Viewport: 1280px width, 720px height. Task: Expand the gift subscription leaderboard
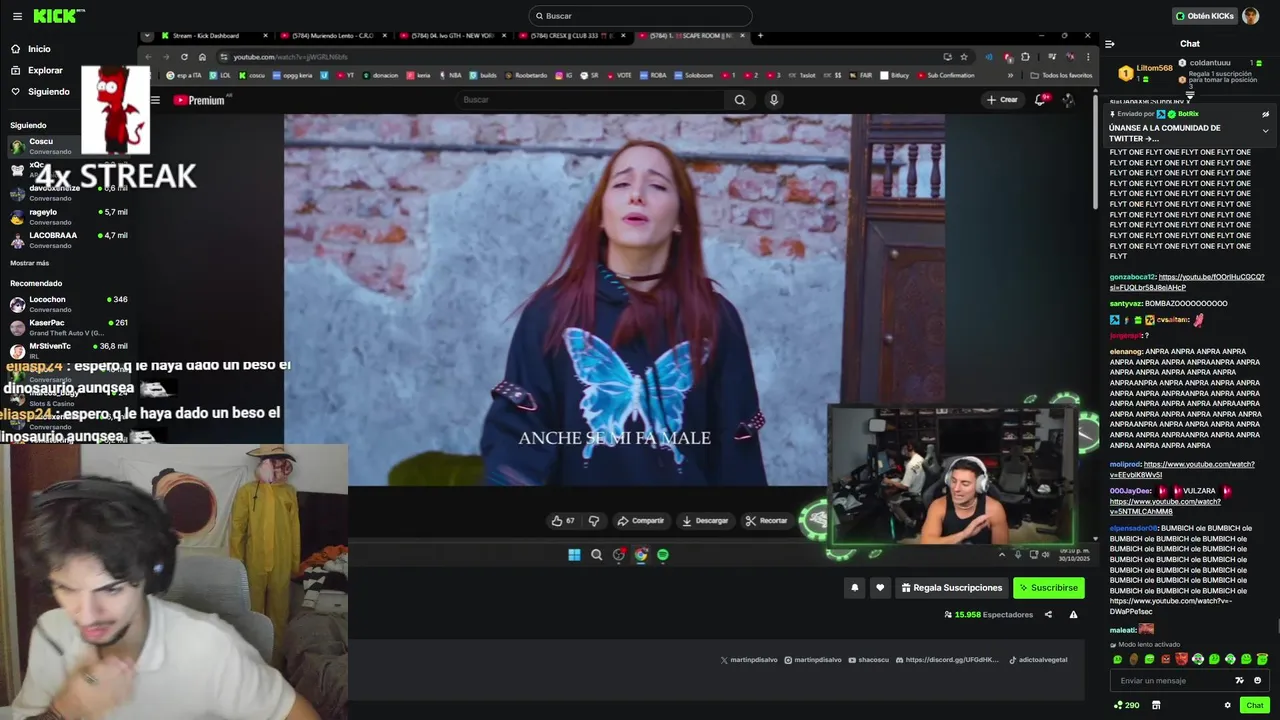(1190, 97)
